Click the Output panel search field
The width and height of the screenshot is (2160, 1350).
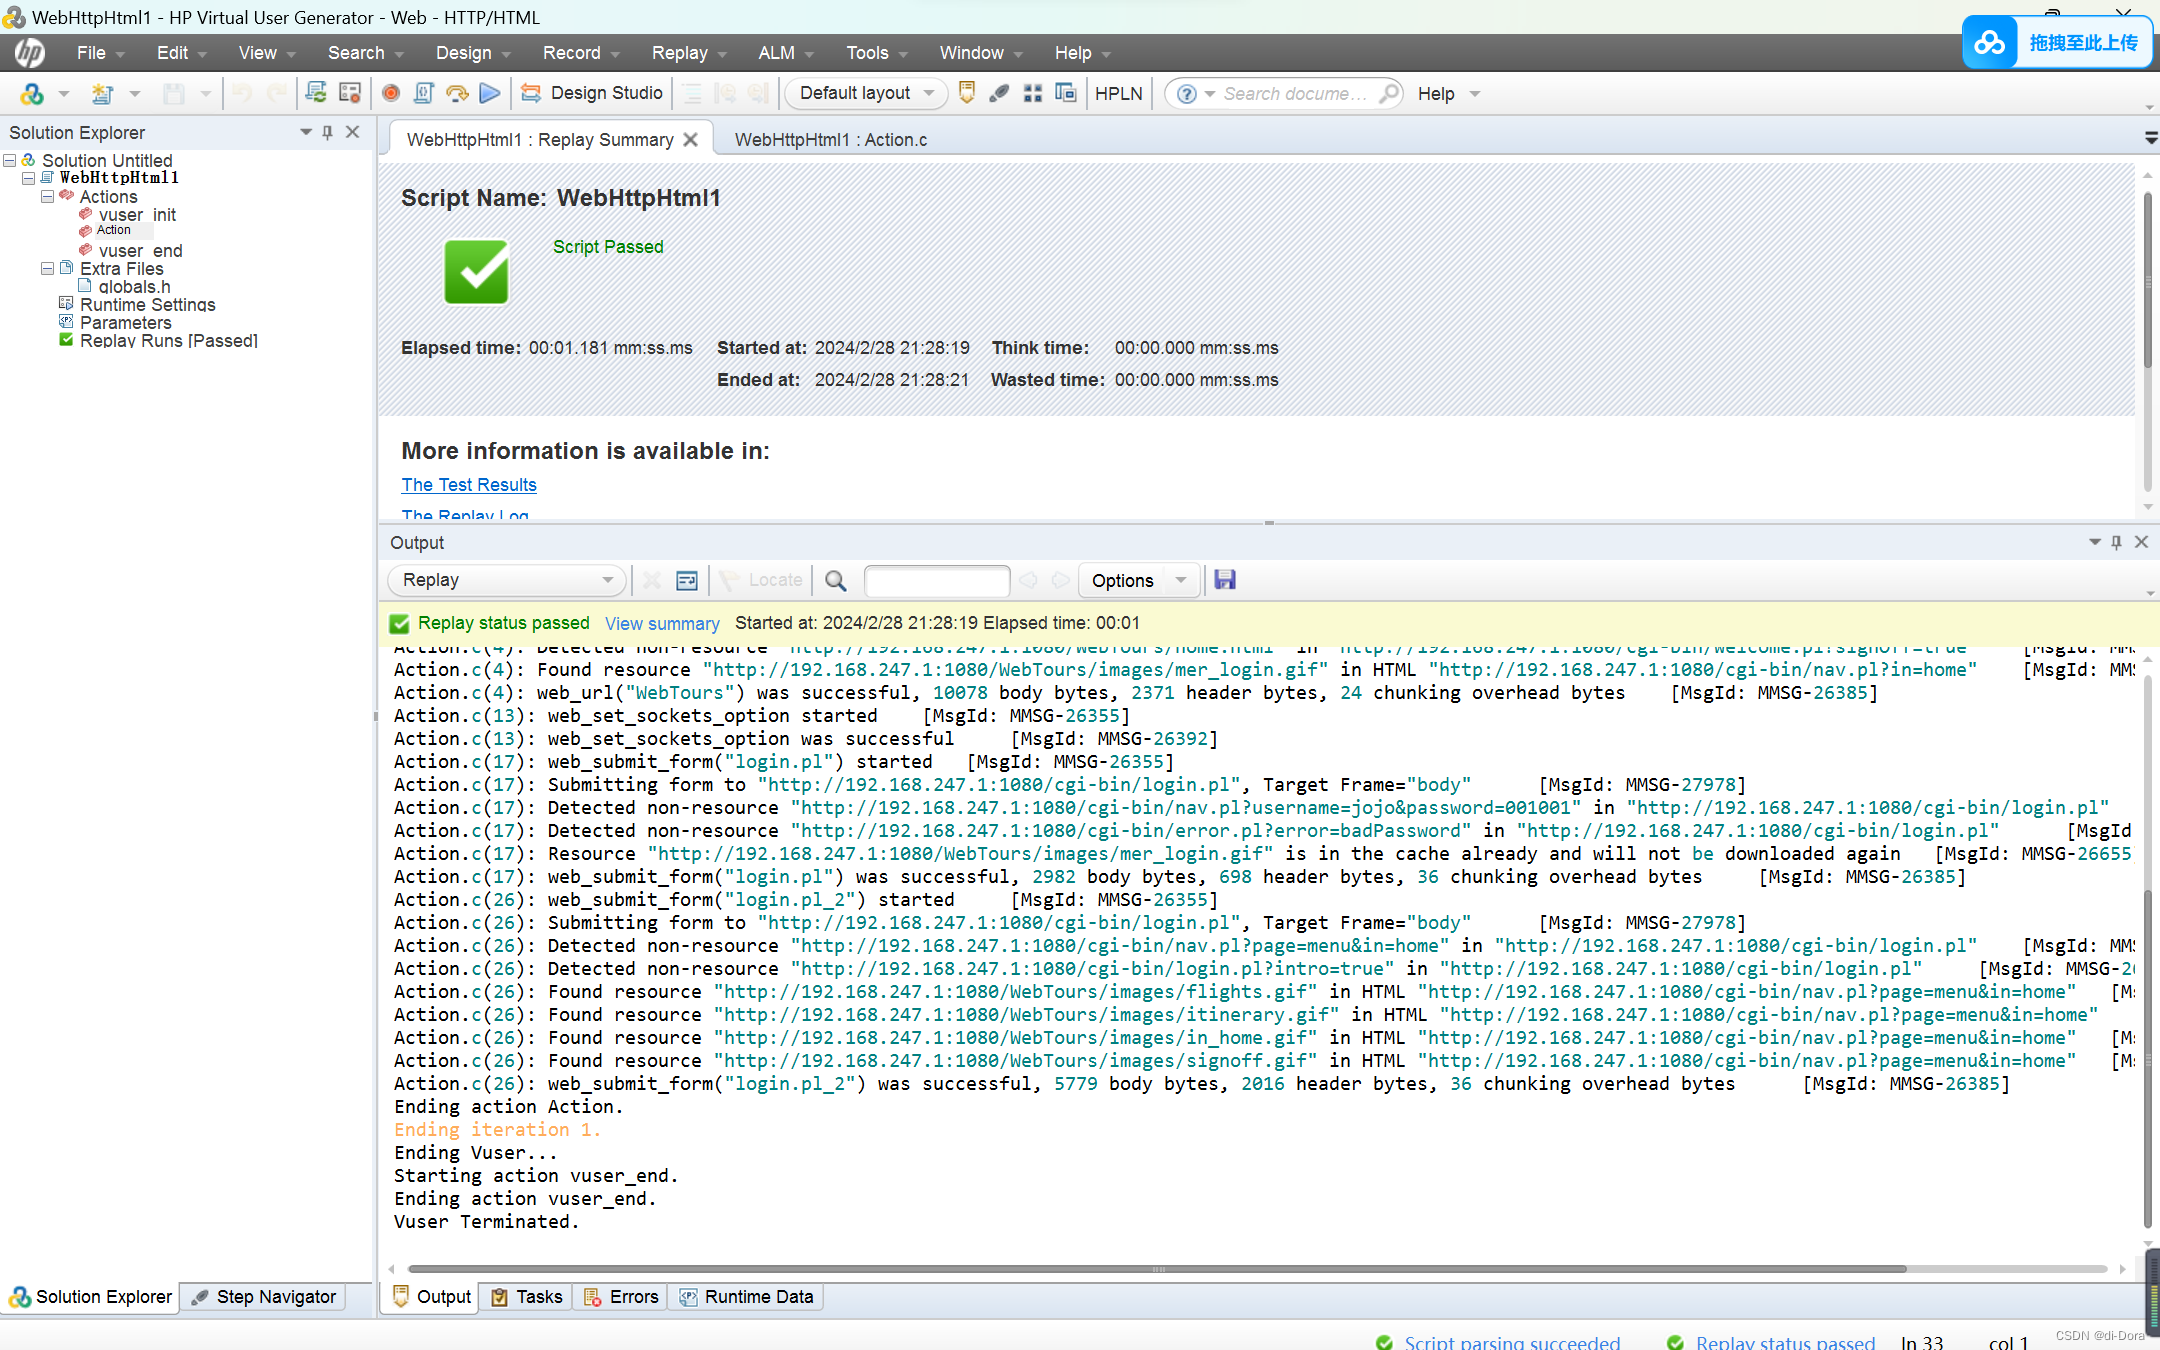pos(936,580)
